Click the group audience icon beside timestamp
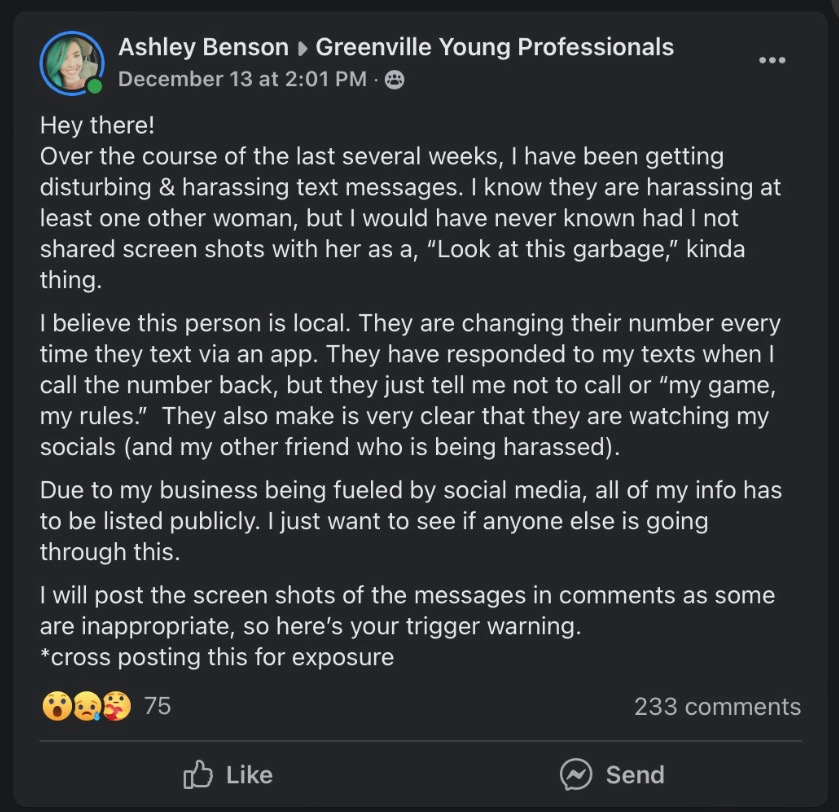Image resolution: width=839 pixels, height=812 pixels. point(395,80)
